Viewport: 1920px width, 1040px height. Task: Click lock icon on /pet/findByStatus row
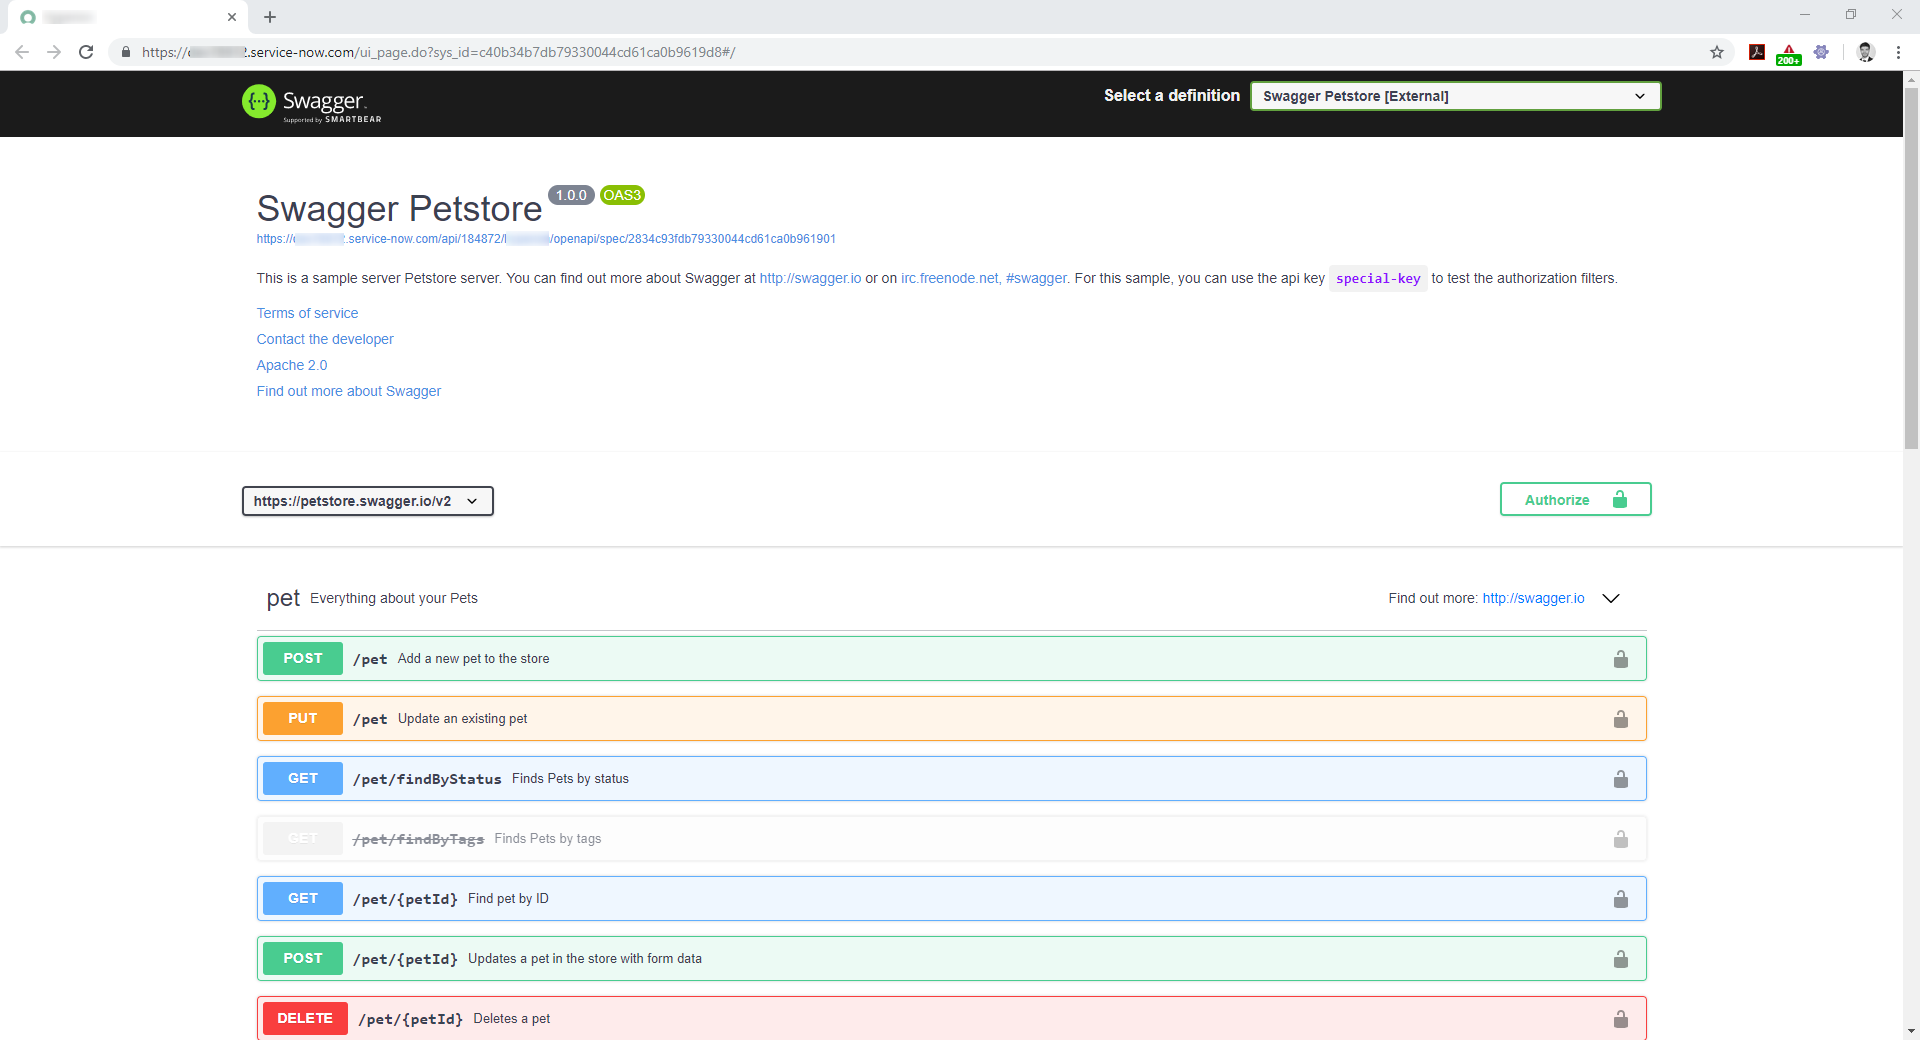pos(1620,779)
